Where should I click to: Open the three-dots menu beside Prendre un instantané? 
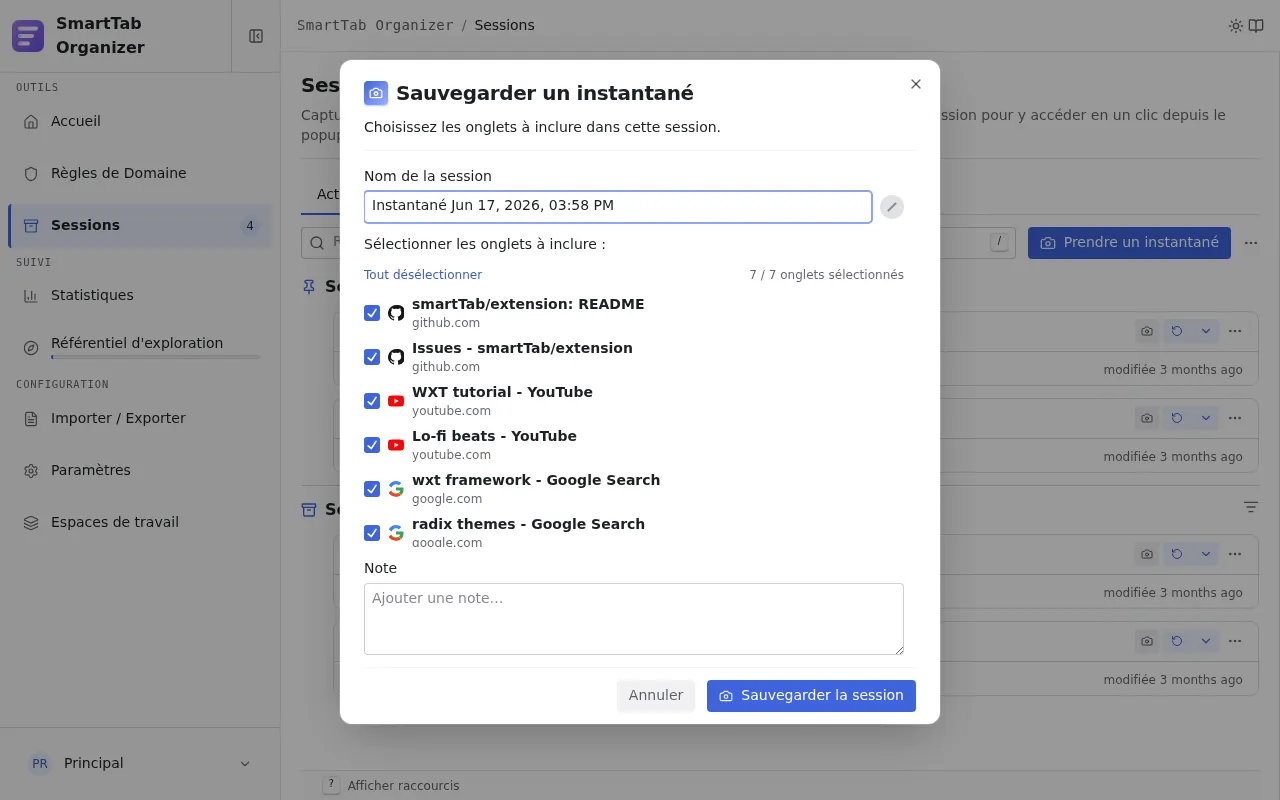point(1251,243)
